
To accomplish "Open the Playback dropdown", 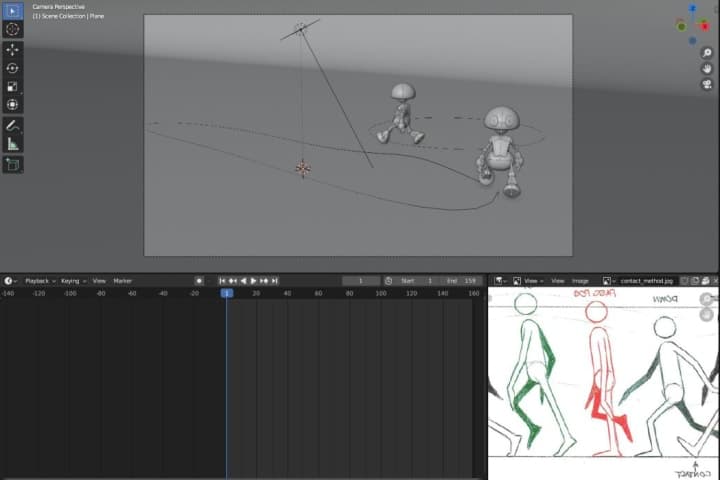I will pyautogui.click(x=39, y=281).
